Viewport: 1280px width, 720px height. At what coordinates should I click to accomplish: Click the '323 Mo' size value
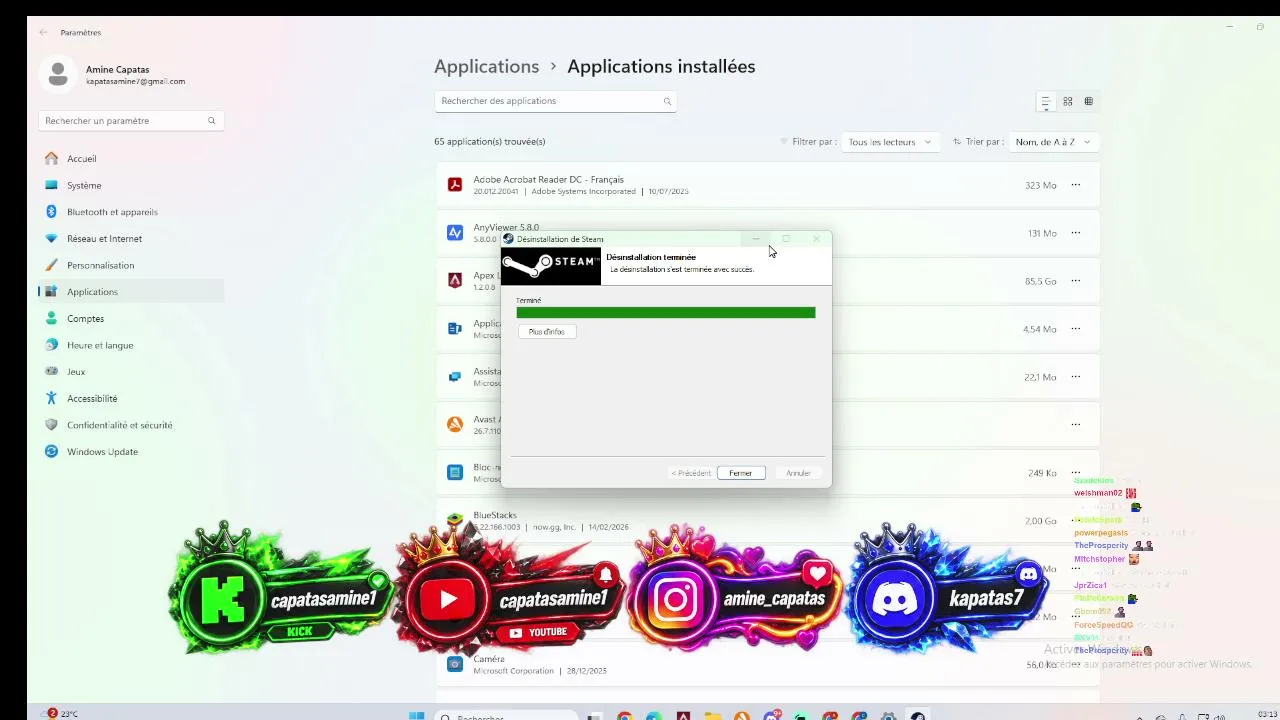point(1040,186)
